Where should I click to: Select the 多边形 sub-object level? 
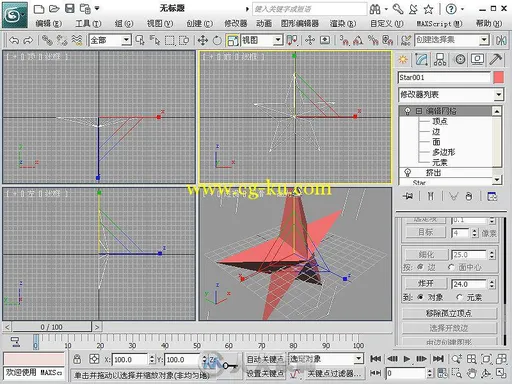[444, 152]
